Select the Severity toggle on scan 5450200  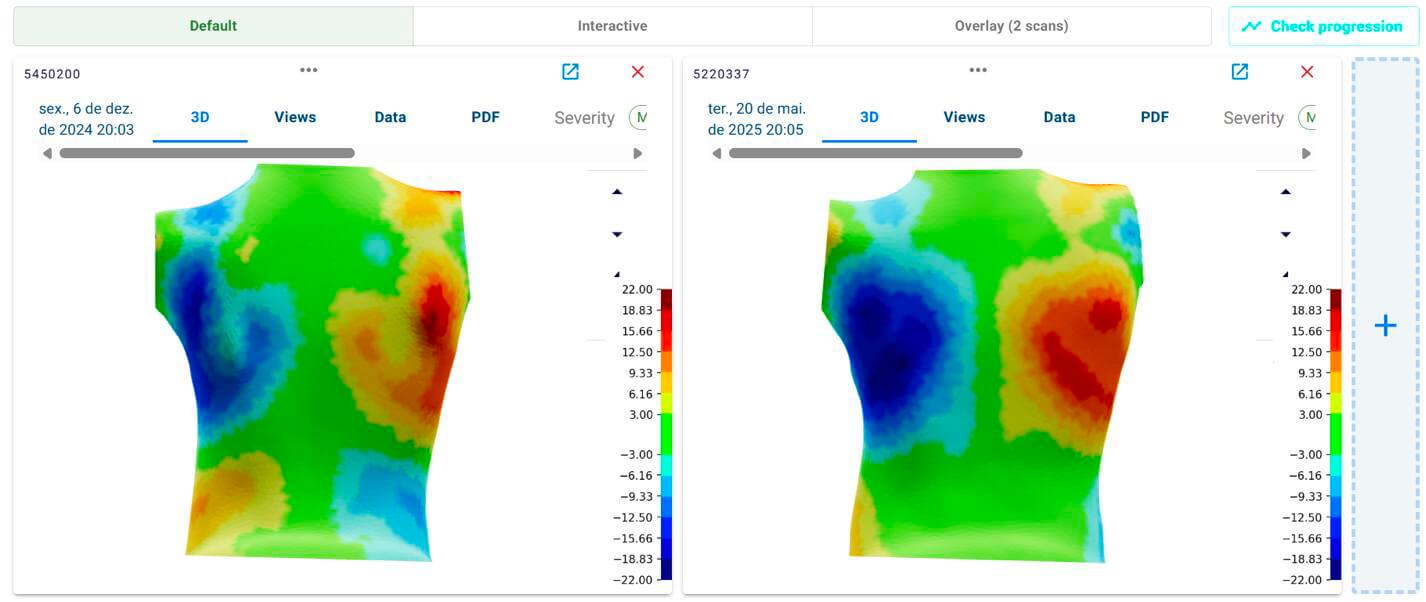[x=584, y=117]
